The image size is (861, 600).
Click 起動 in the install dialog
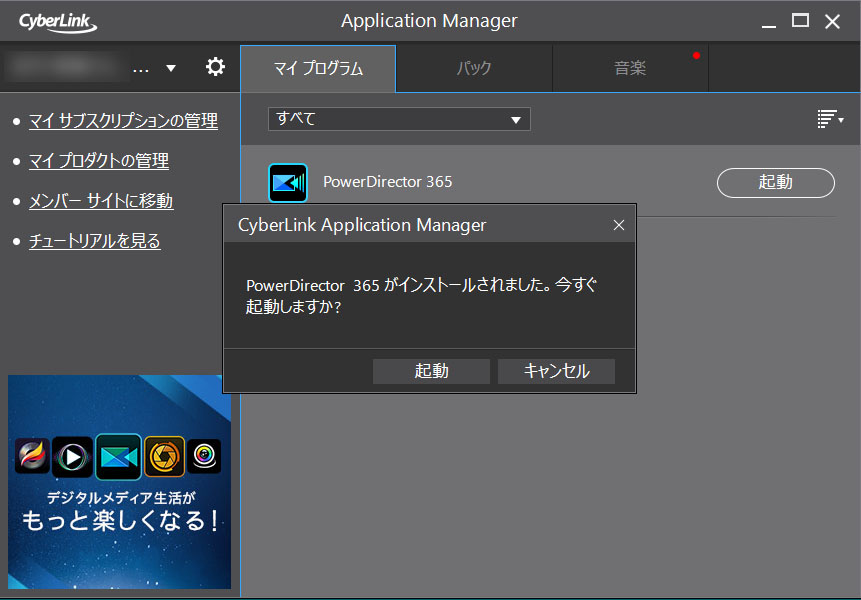431,371
